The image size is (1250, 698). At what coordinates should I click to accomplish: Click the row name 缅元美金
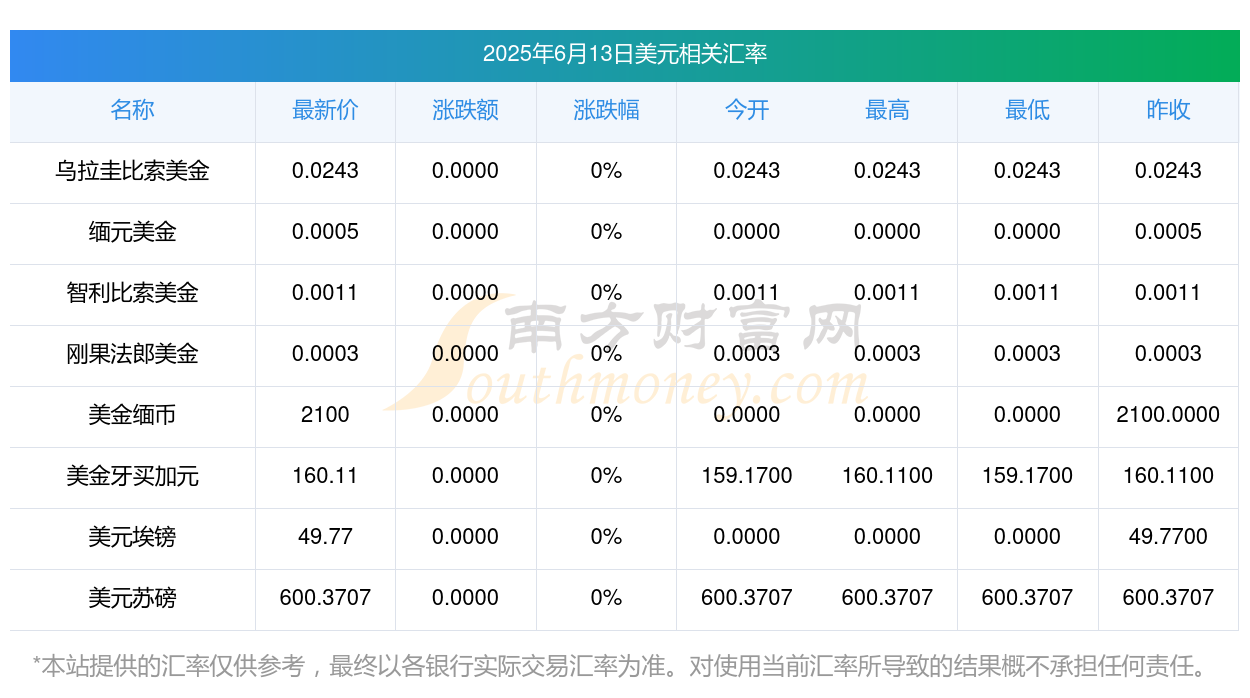132,232
